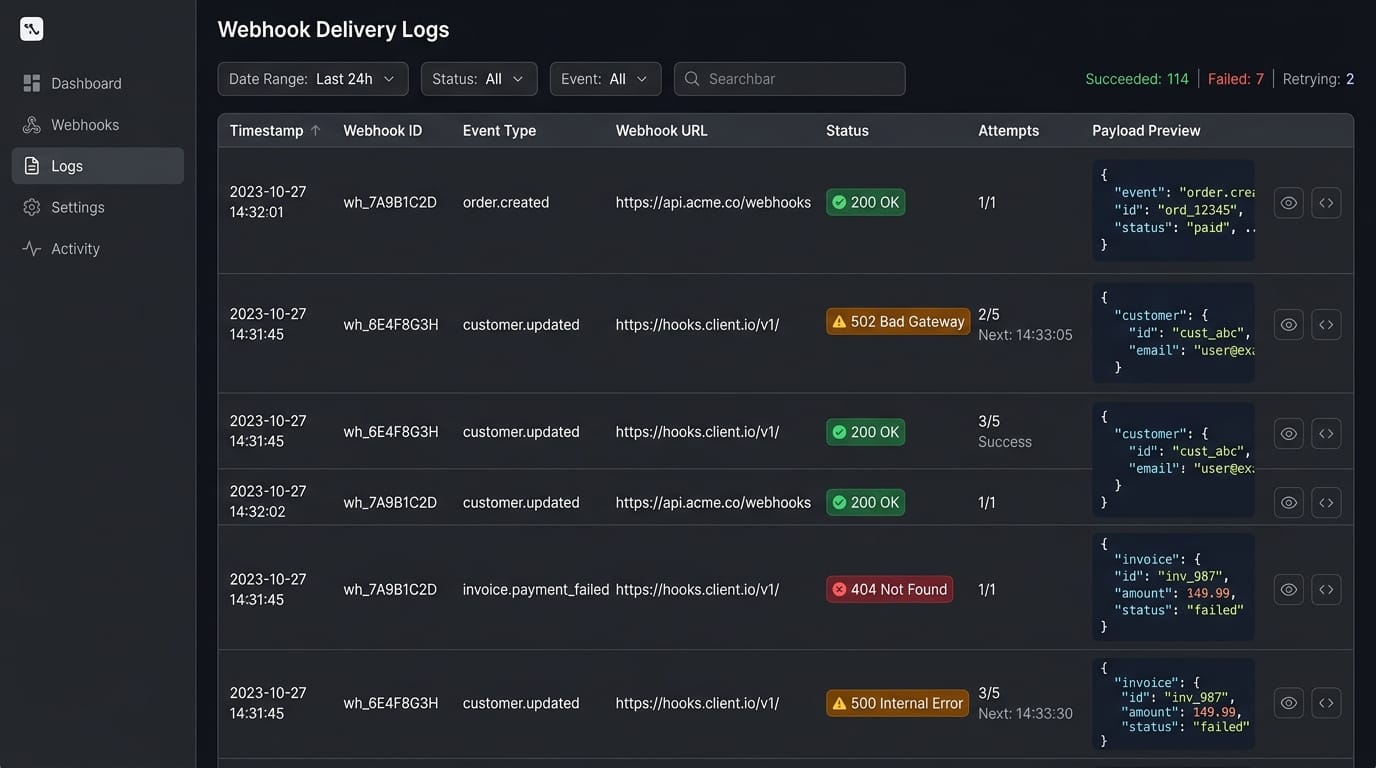Click into the Searchbar input field

tap(790, 79)
